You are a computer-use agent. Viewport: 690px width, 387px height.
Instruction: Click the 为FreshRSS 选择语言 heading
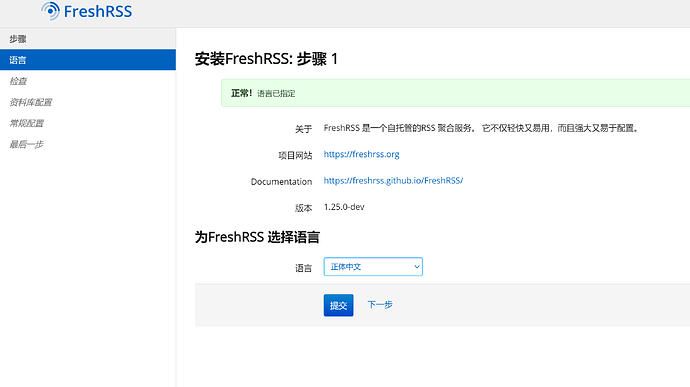tap(257, 237)
